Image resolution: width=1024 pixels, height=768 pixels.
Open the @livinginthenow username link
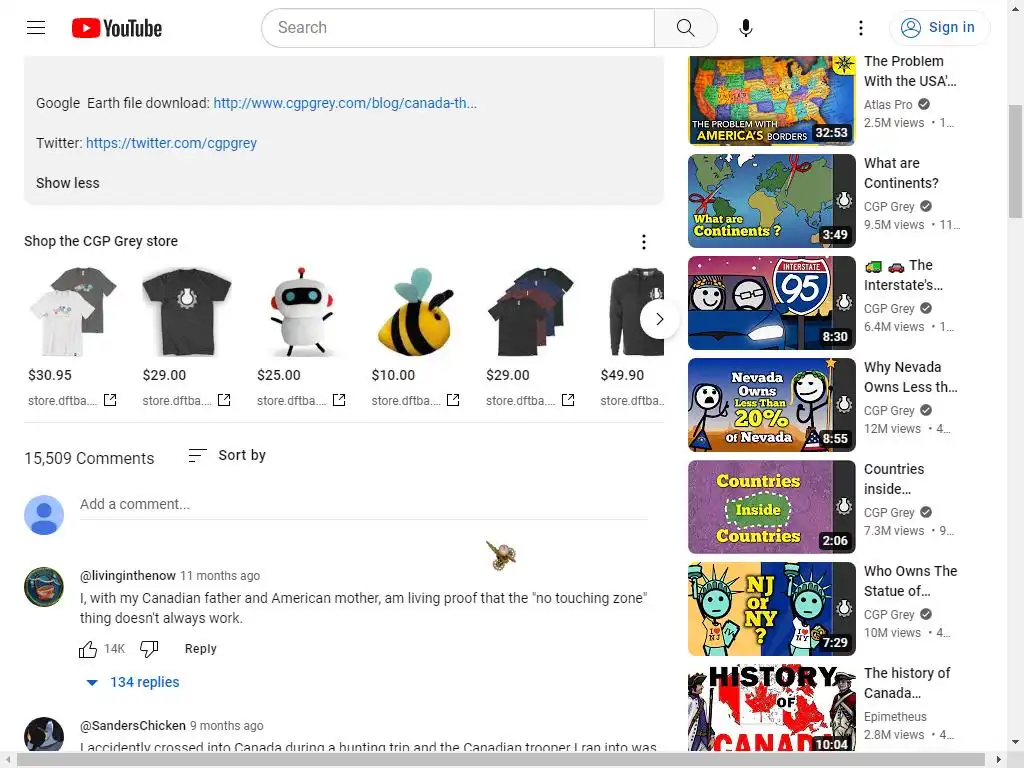coord(127,575)
